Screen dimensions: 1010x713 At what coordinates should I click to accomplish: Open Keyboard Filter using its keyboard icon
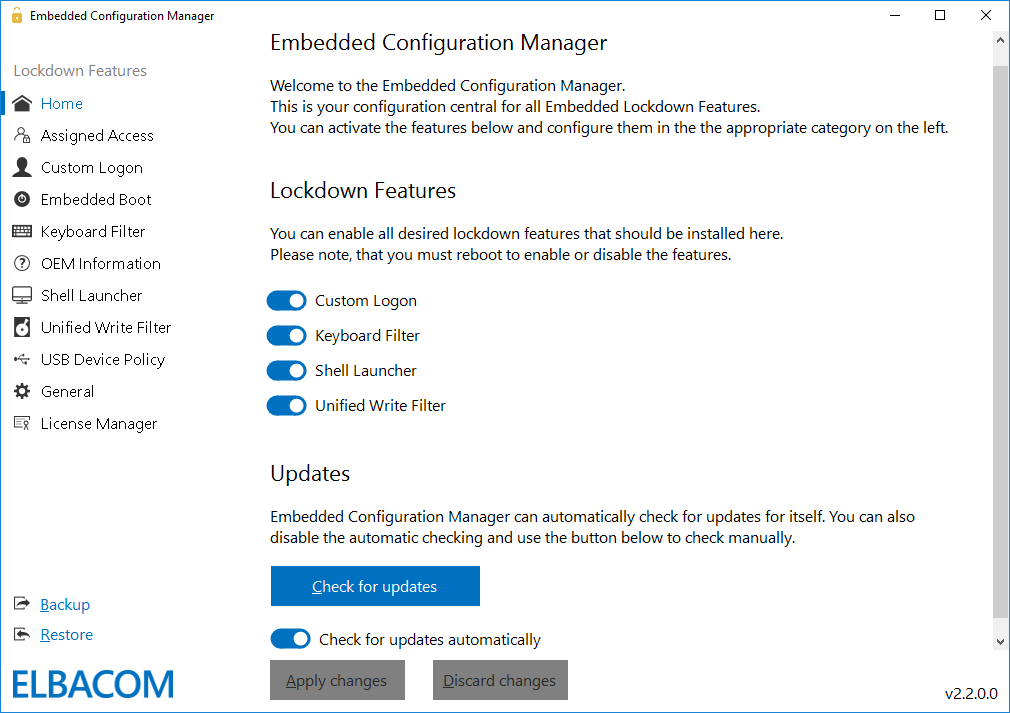click(21, 231)
